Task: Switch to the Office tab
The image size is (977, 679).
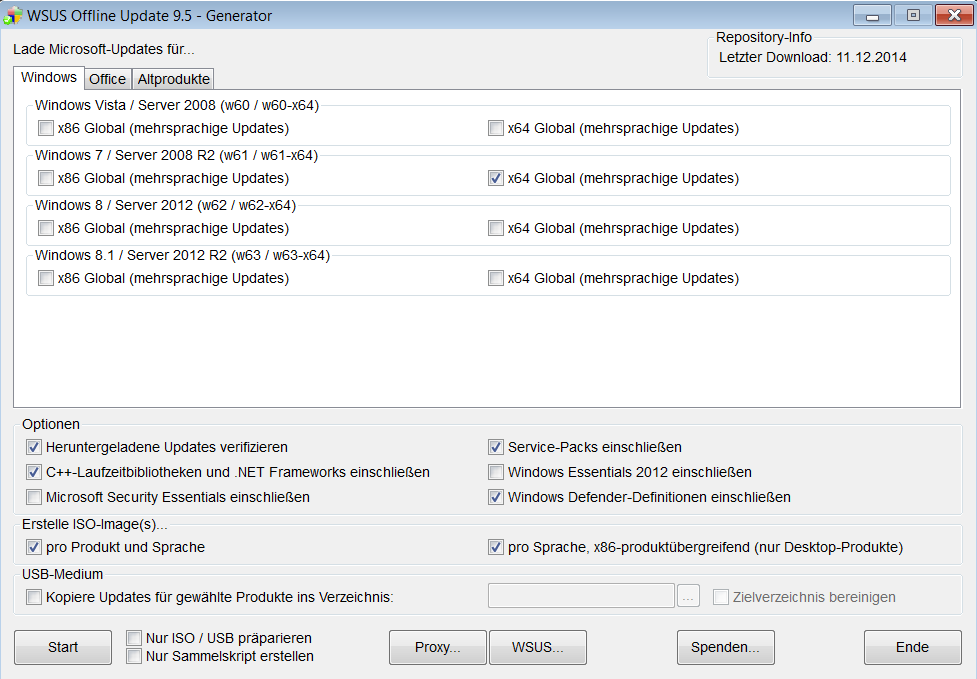Action: [x=107, y=79]
